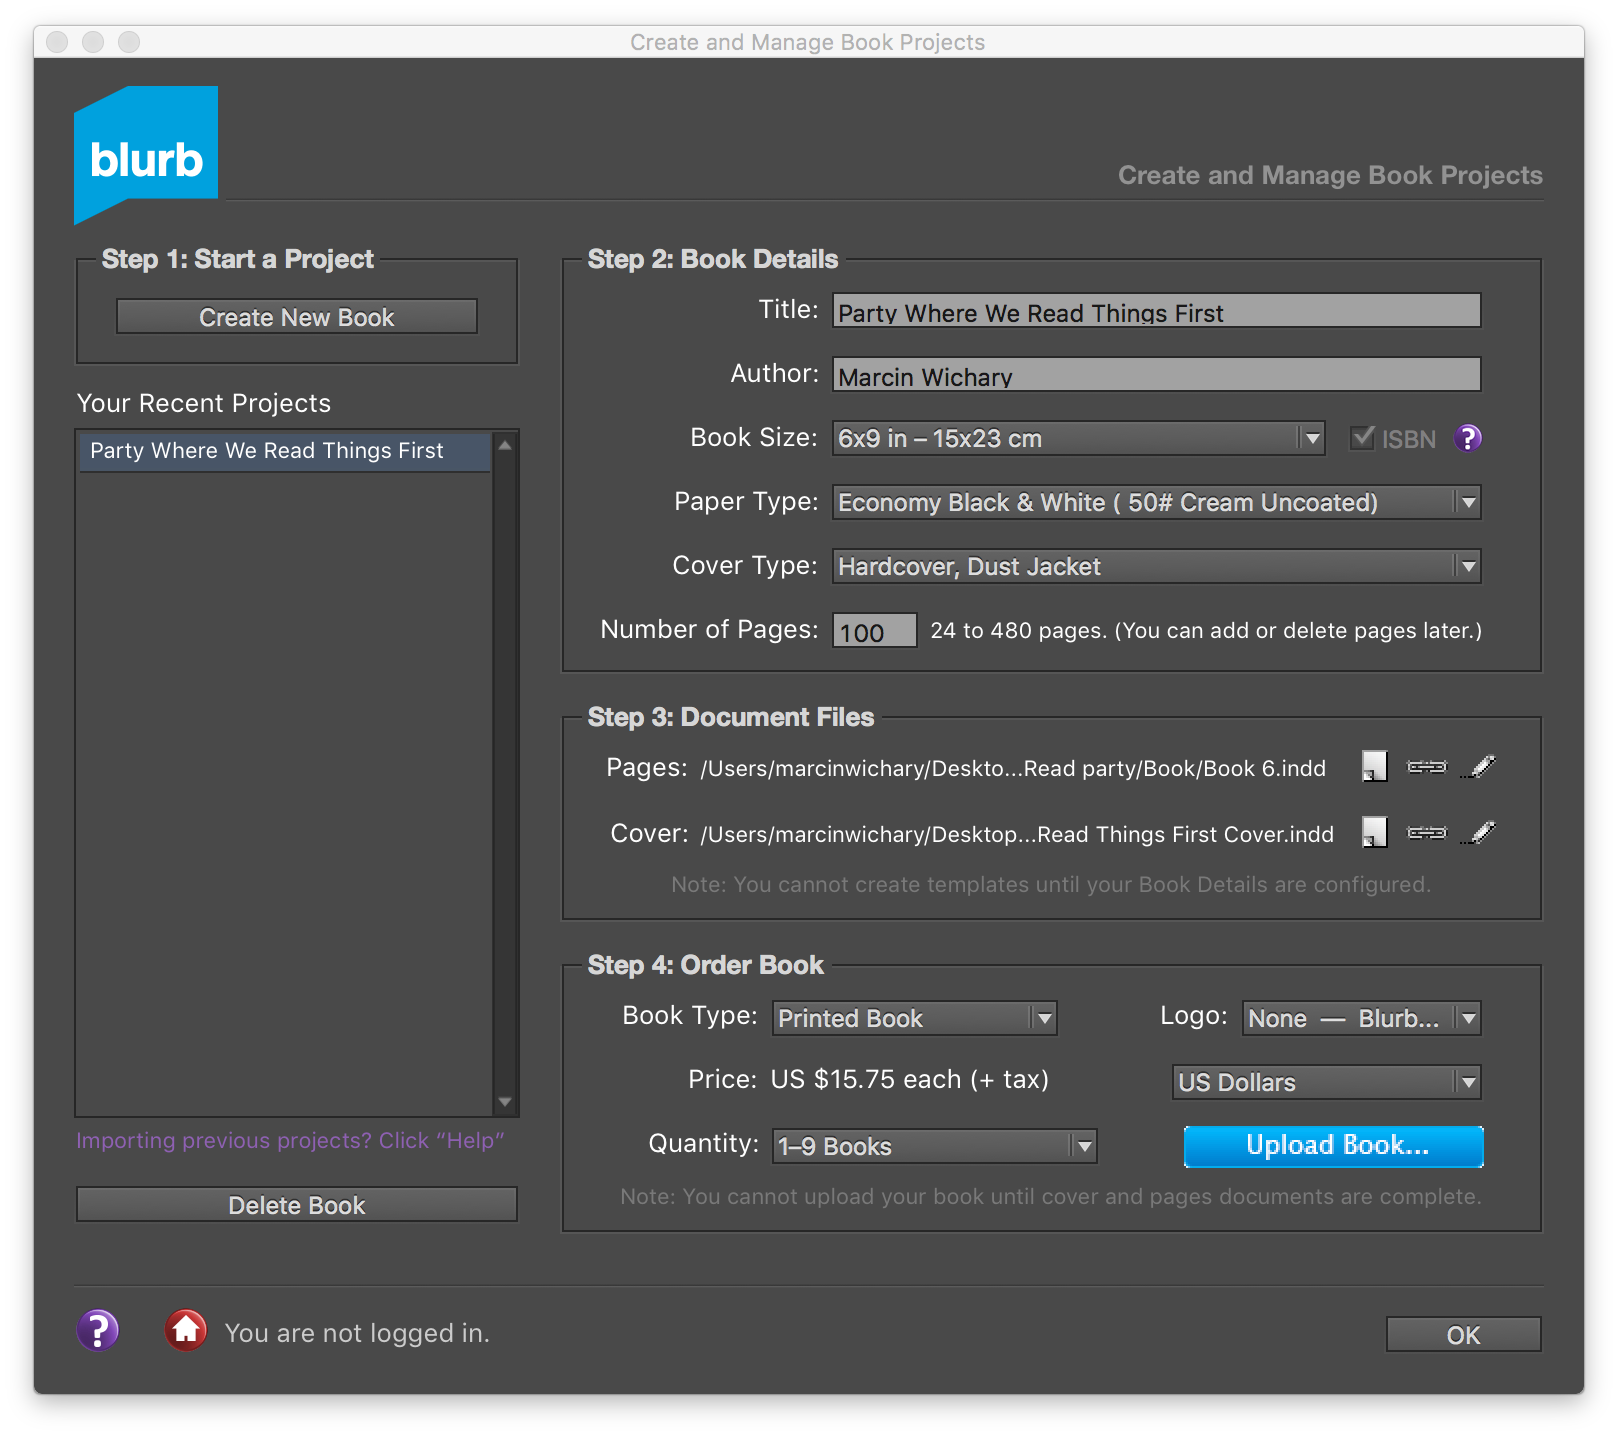Click the note about uploading your book
1618x1436 pixels.
pyautogui.click(x=1051, y=1197)
